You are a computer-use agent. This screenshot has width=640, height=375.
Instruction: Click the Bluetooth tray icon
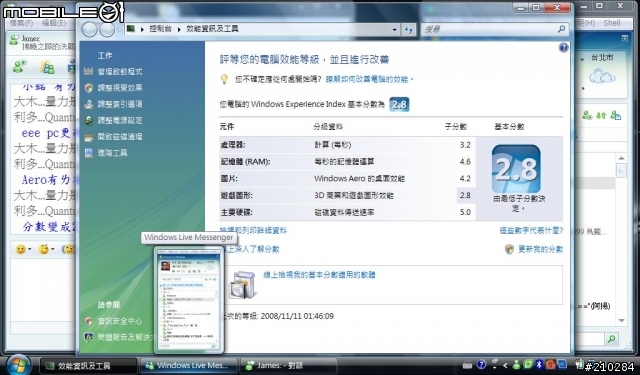click(539, 364)
